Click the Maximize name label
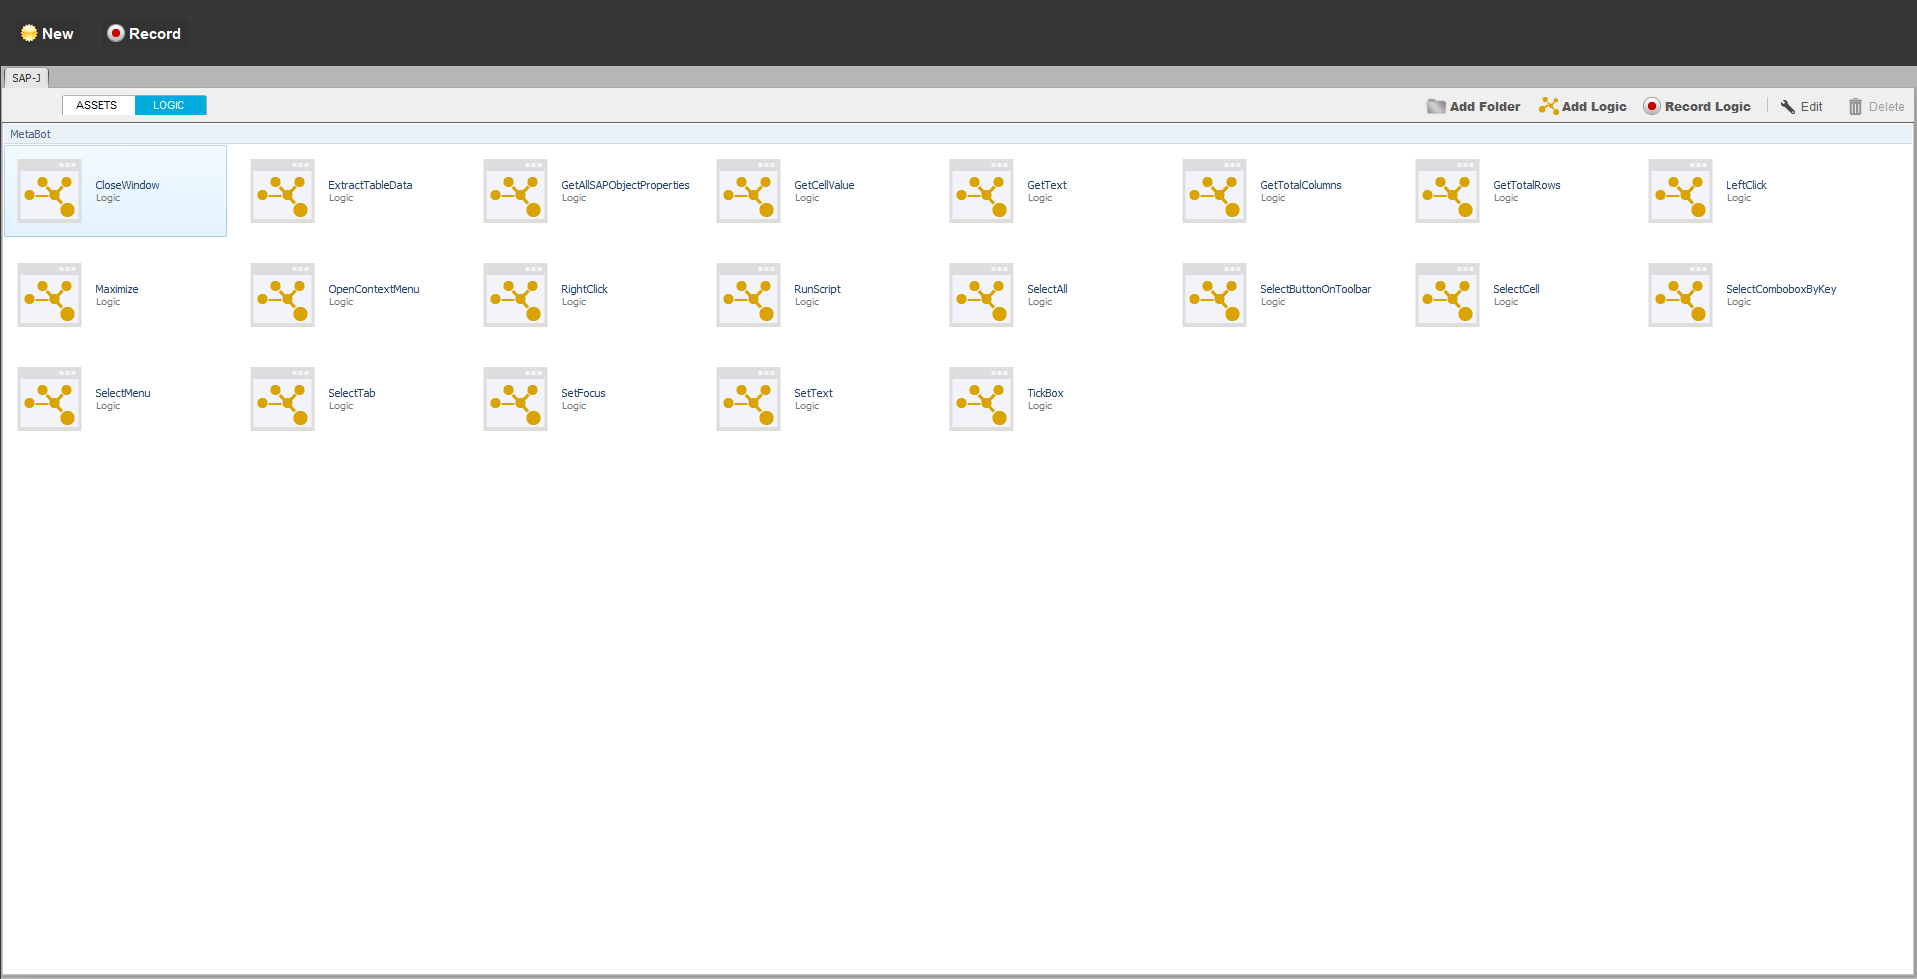1917x979 pixels. pos(117,289)
